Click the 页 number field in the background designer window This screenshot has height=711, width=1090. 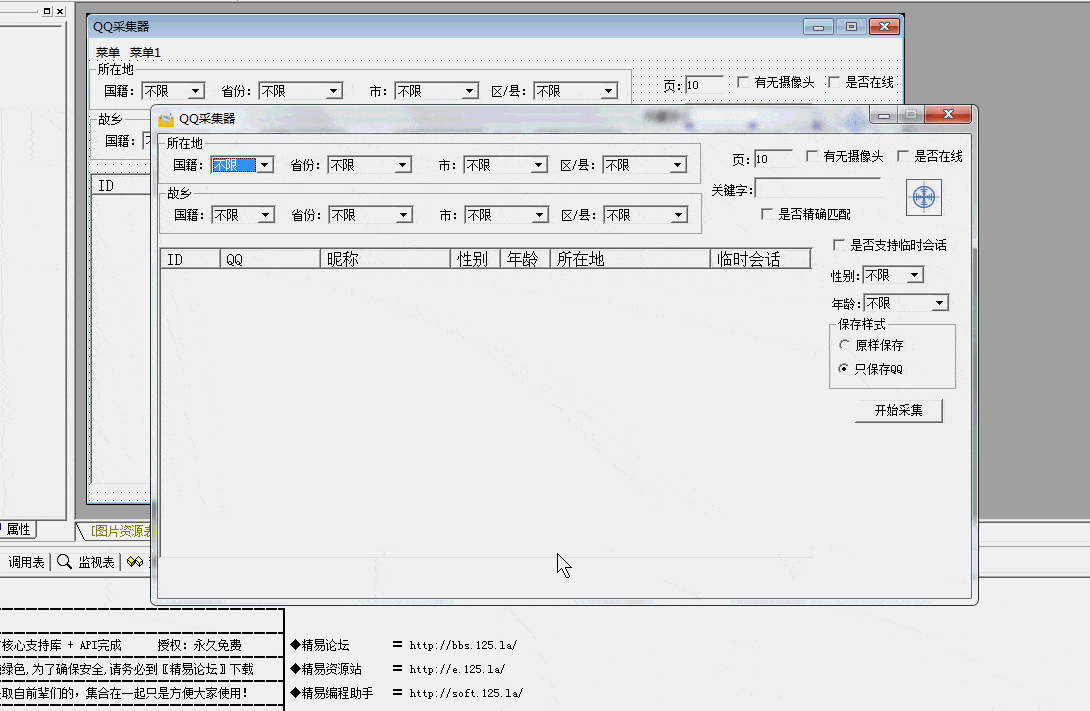(704, 85)
